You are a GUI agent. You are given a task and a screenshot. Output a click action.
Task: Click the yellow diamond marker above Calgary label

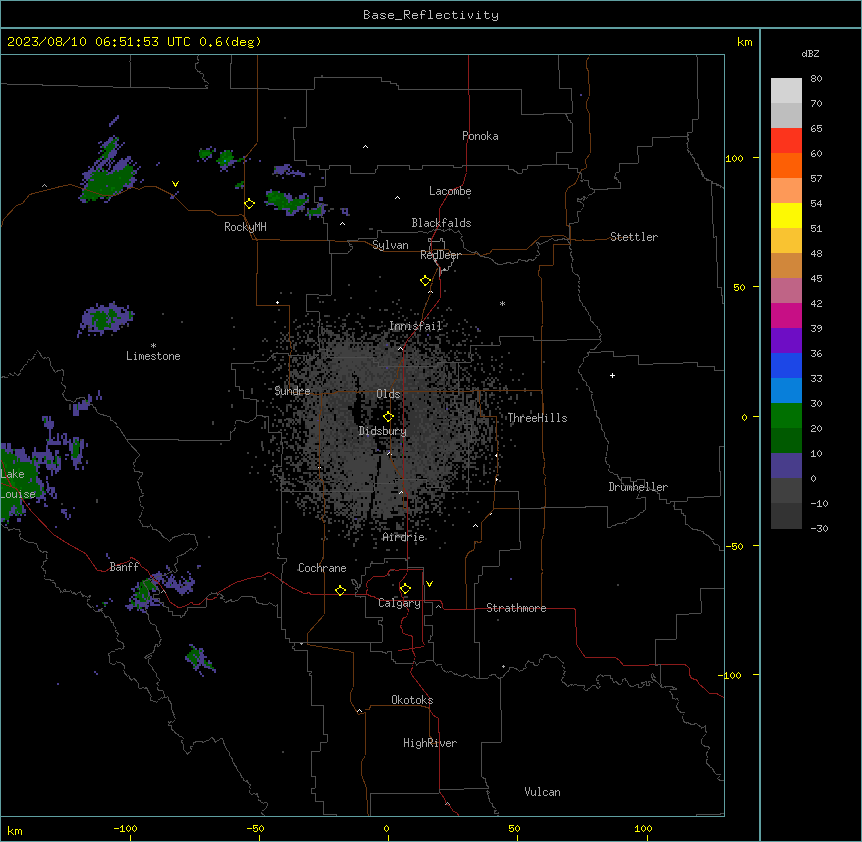(405, 589)
